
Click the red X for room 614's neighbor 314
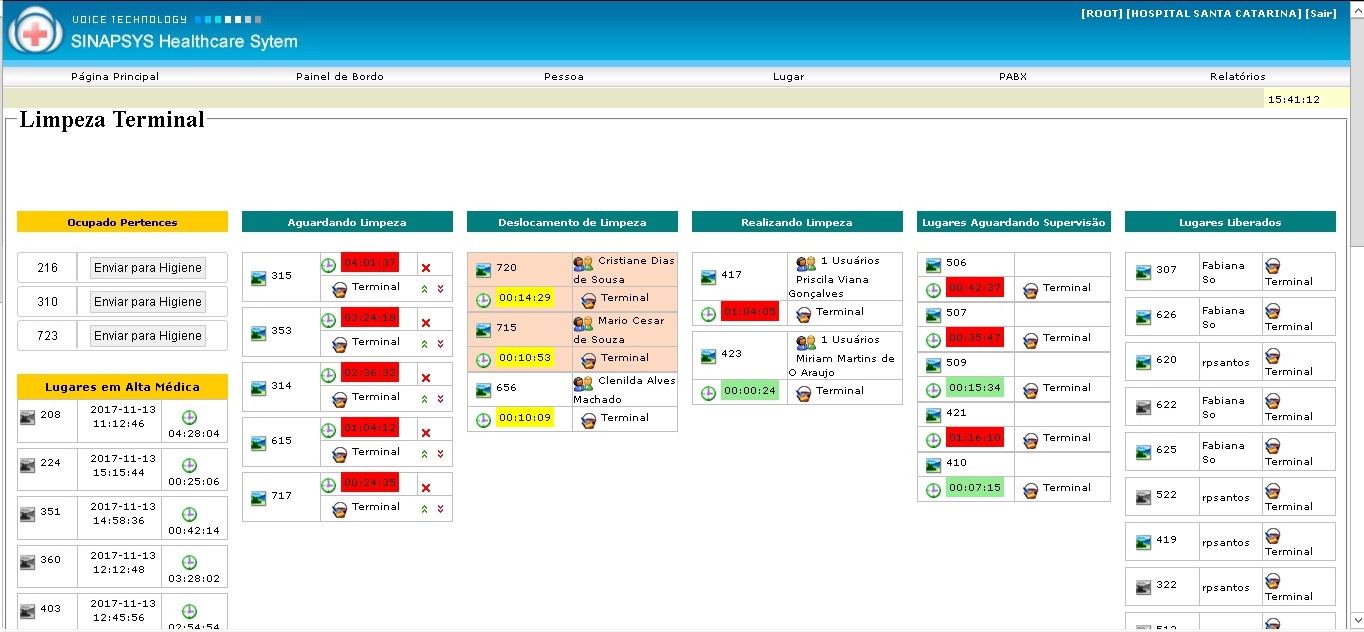[426, 378]
